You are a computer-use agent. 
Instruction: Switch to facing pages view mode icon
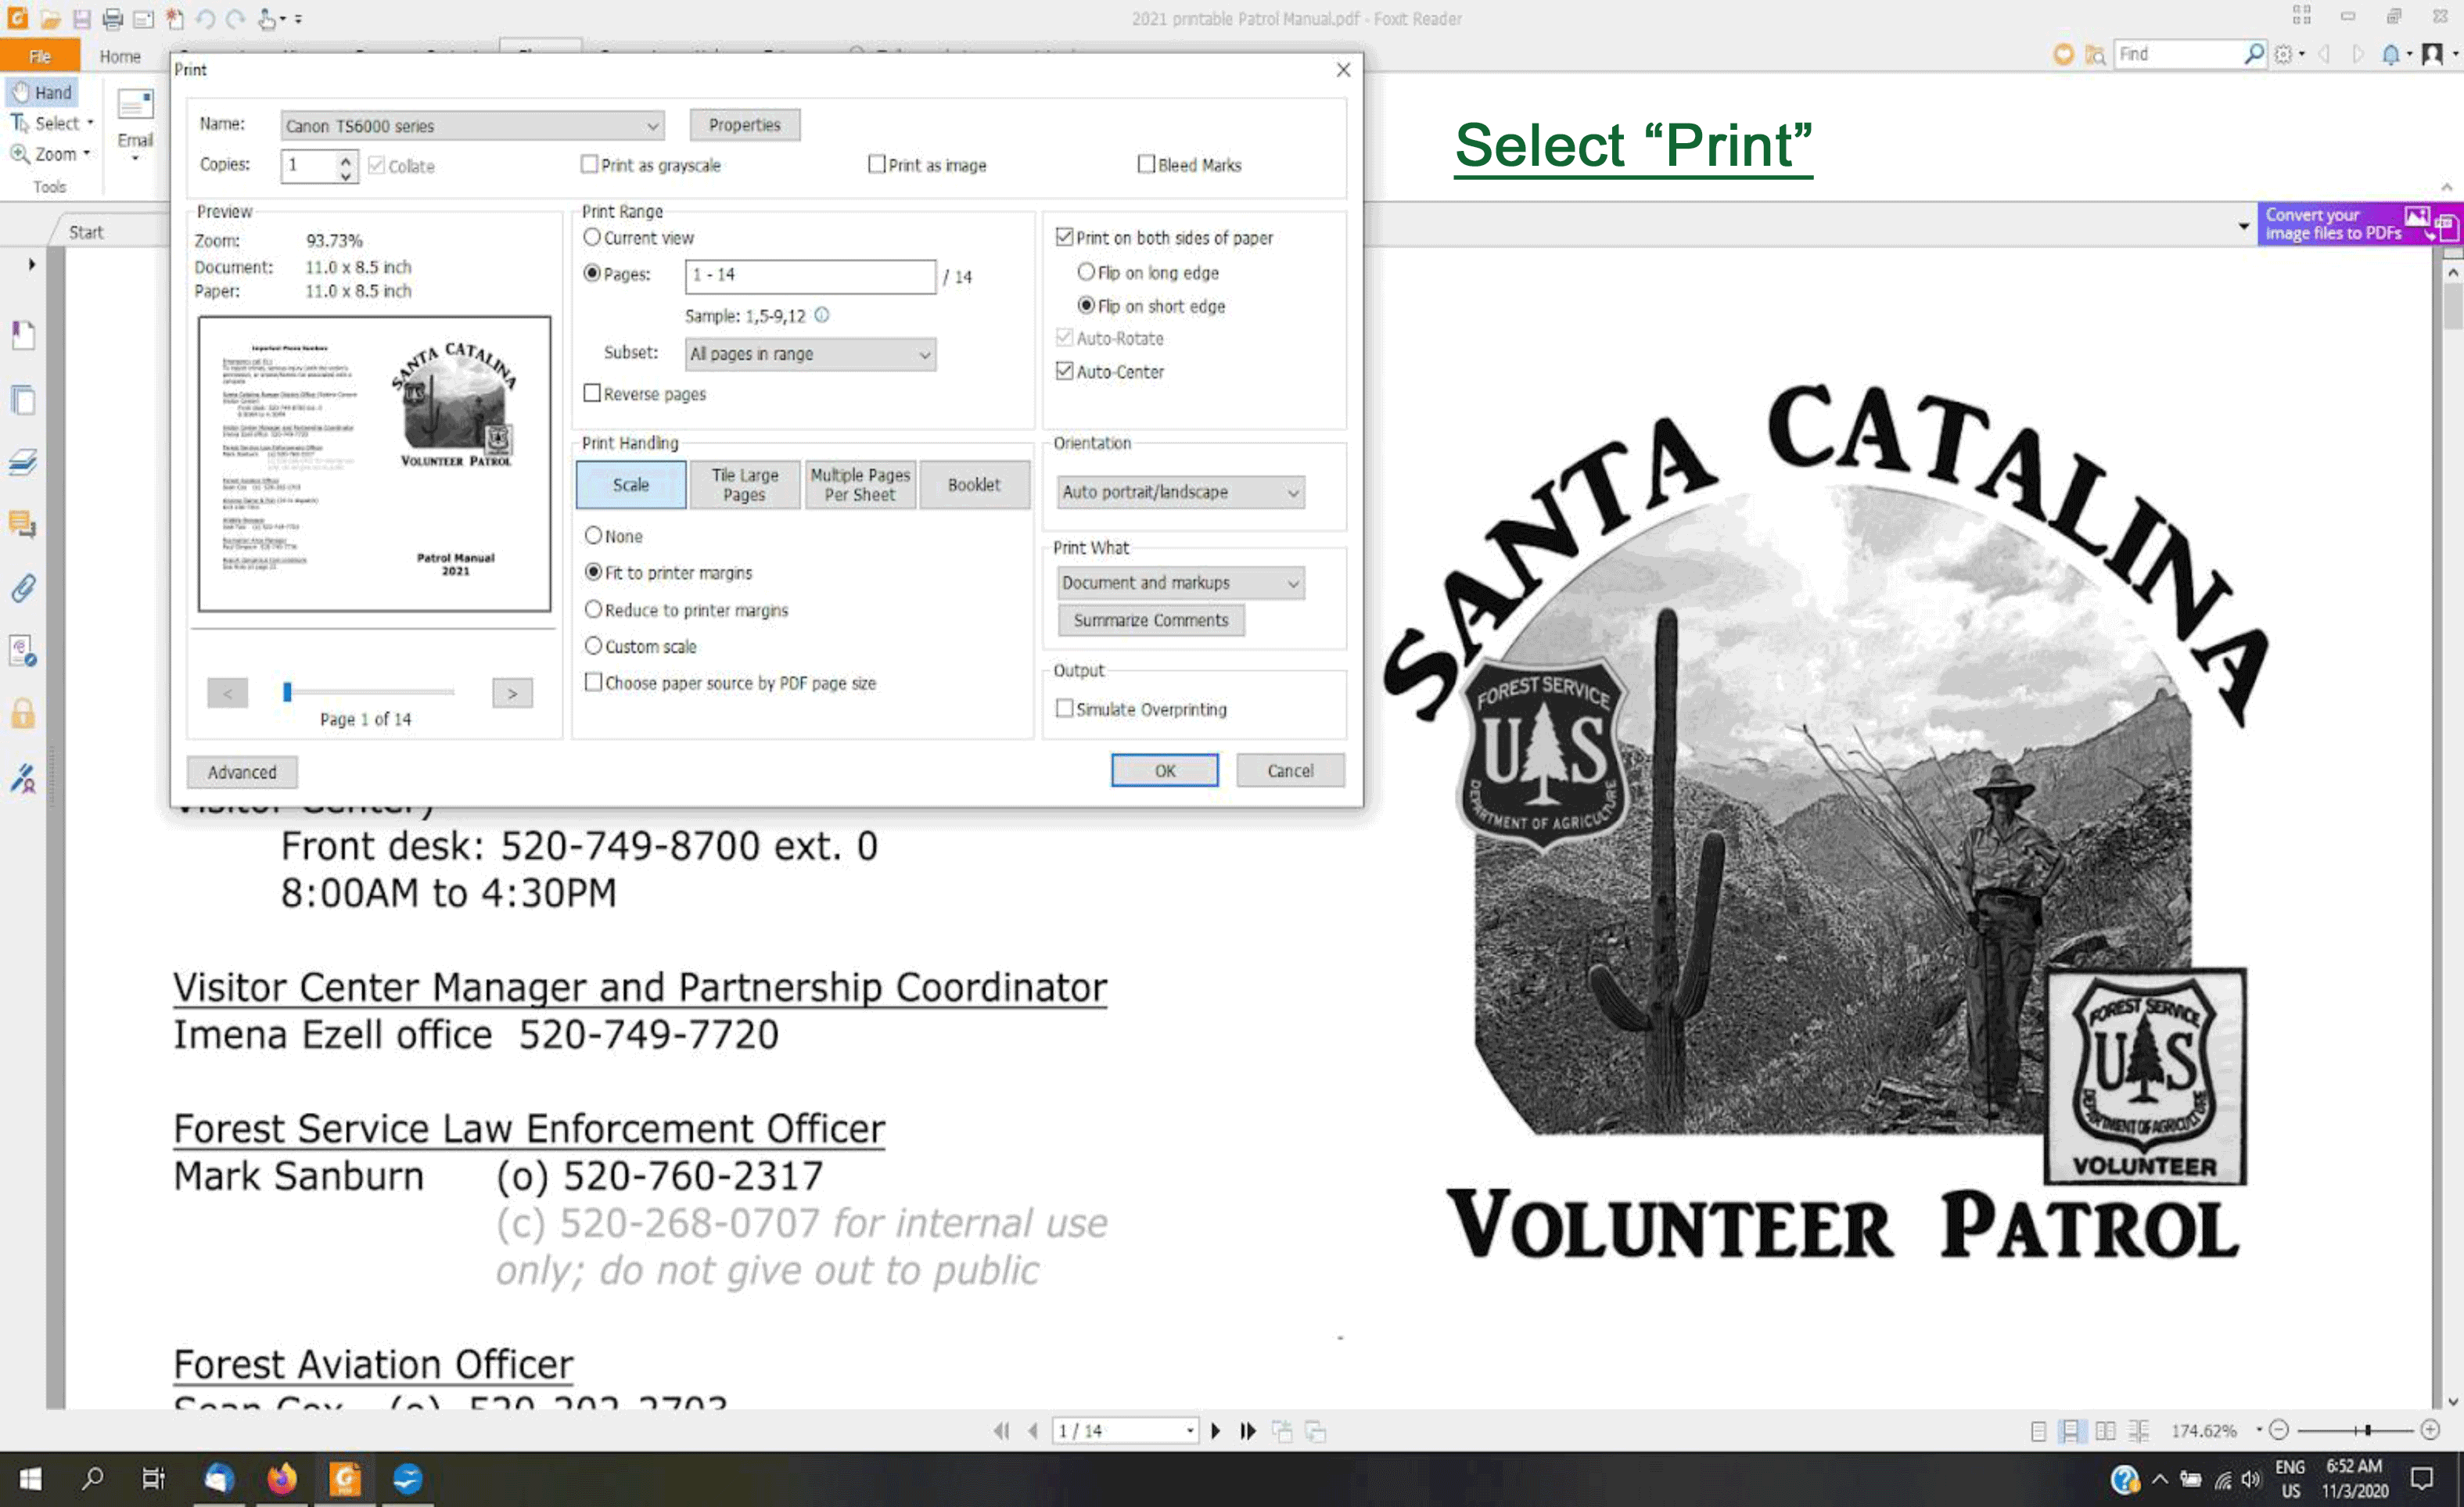(x=2105, y=1430)
